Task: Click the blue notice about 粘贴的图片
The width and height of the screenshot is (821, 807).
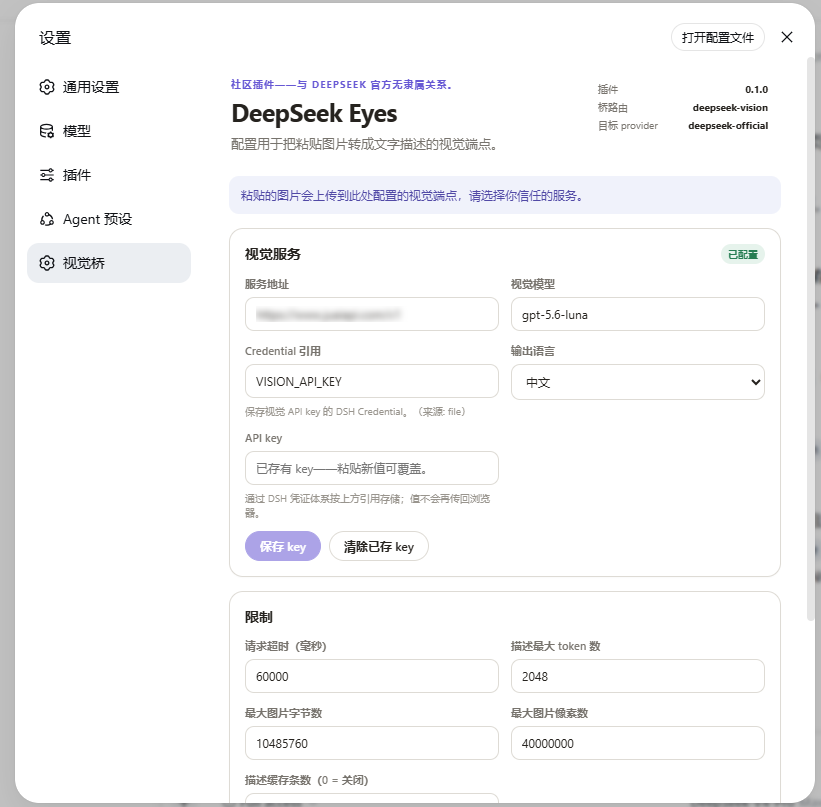Action: (505, 195)
